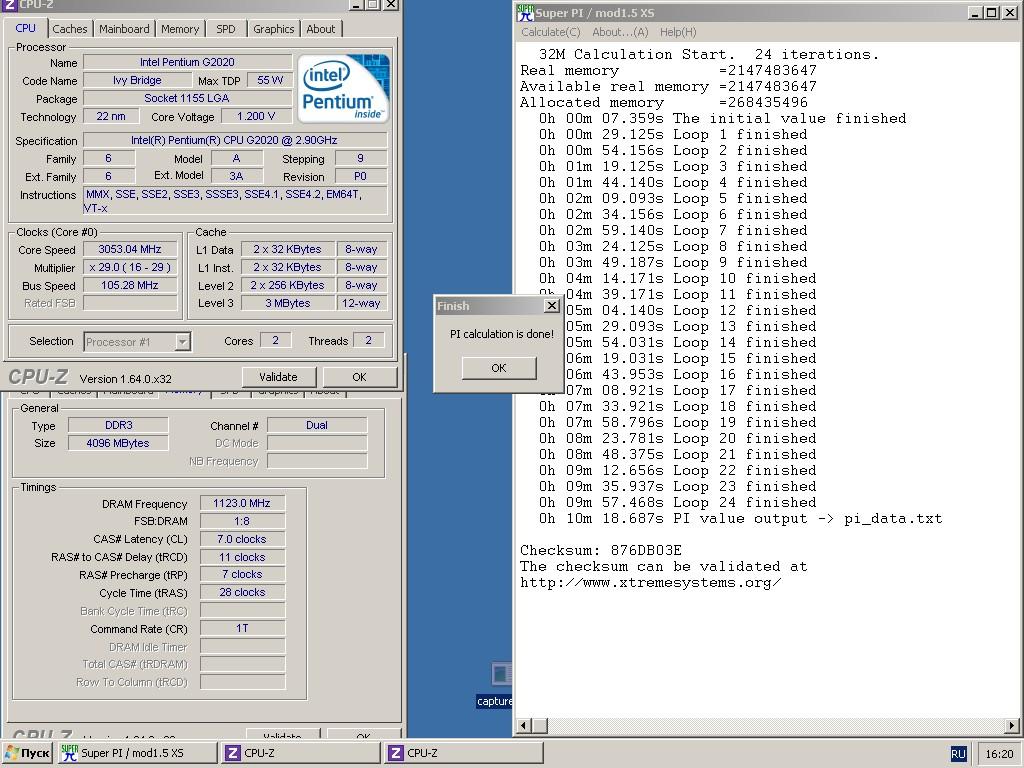The image size is (1024, 768).
Task: Click the PI value output pi_data.txt line
Action: tap(741, 519)
